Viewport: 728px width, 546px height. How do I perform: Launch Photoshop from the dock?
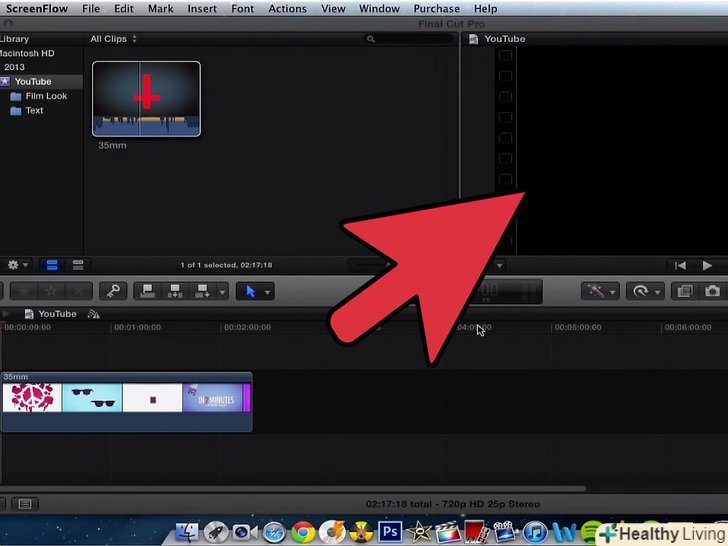coord(390,531)
